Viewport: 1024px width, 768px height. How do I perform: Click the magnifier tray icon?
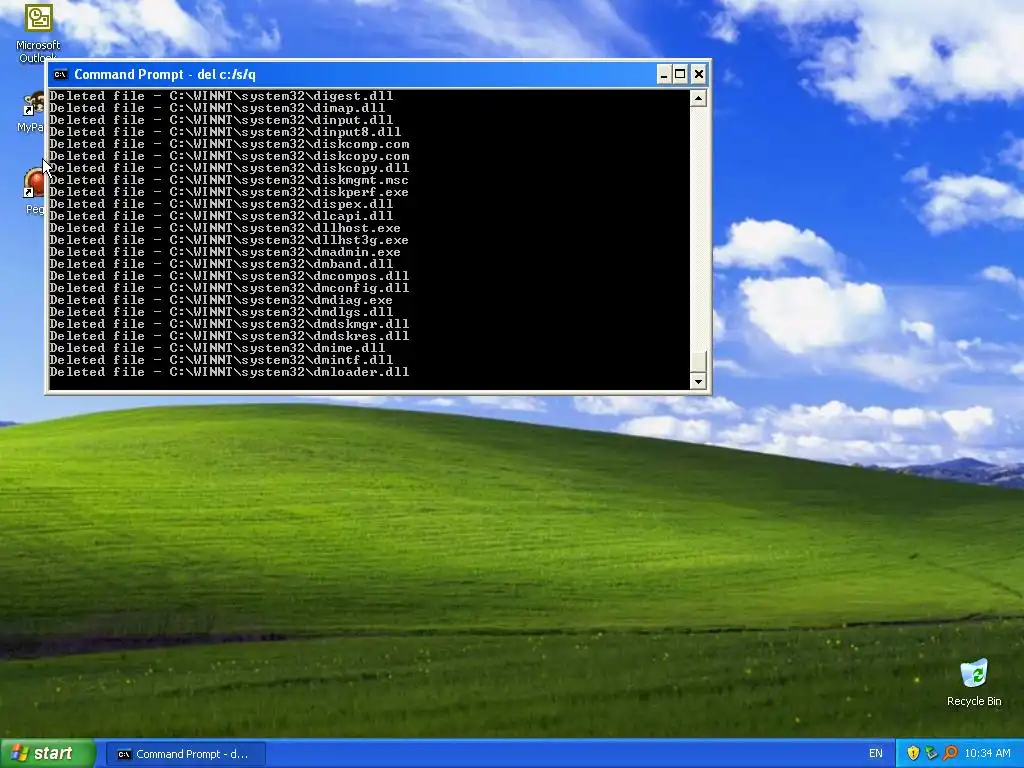click(950, 754)
